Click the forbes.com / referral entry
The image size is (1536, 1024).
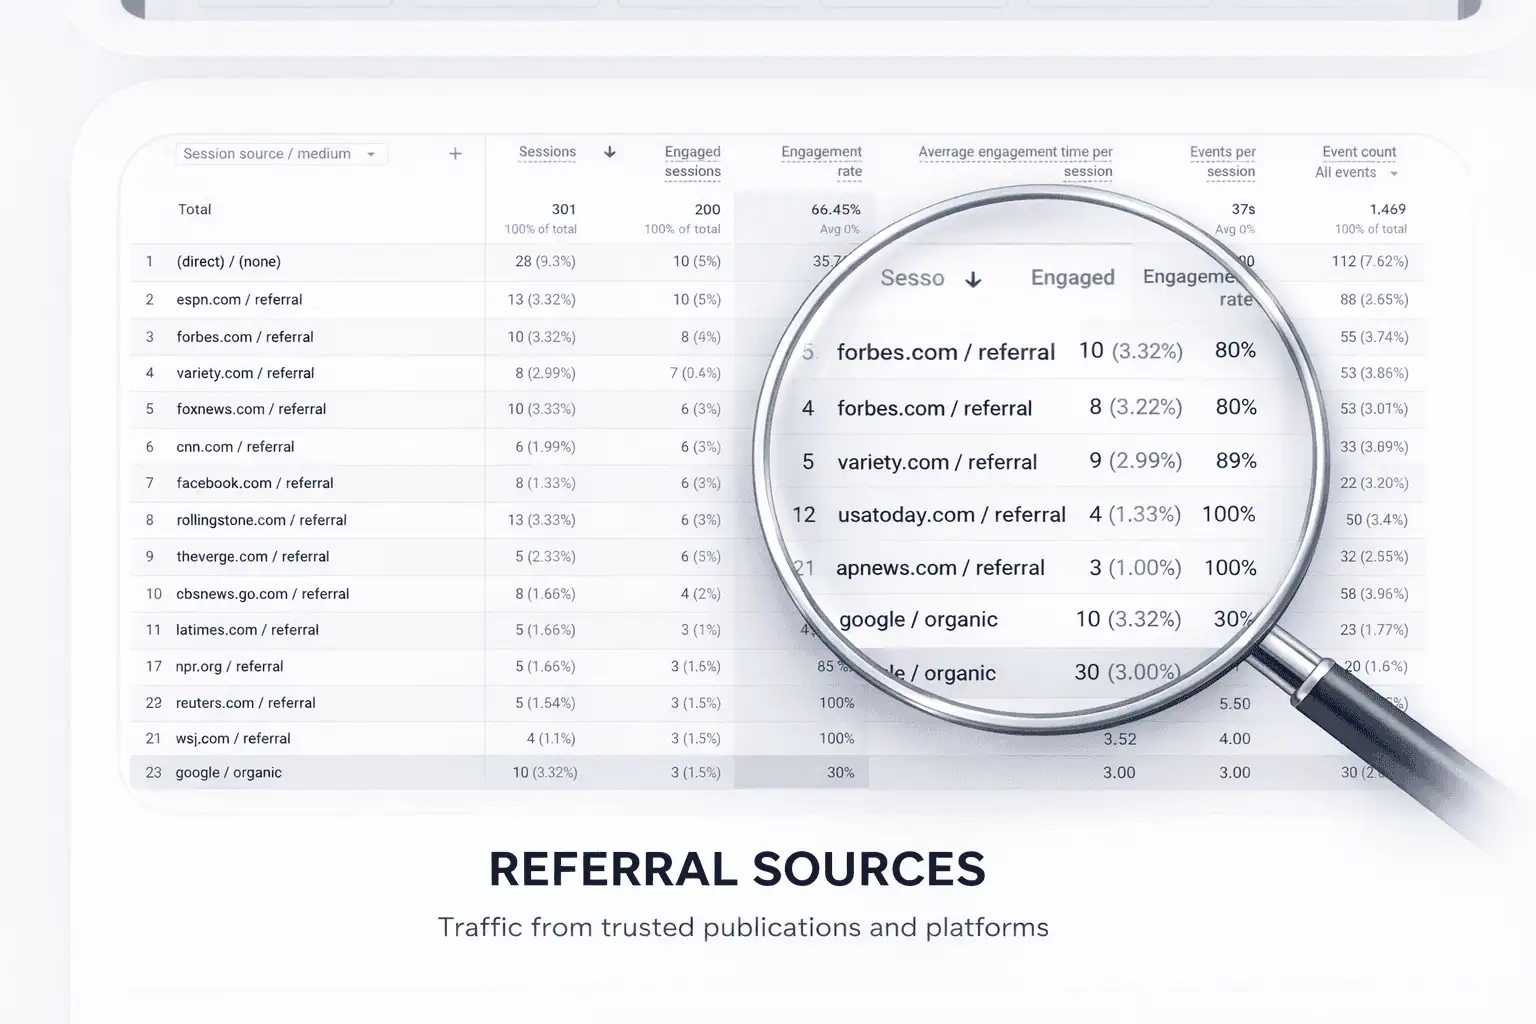[x=246, y=337]
